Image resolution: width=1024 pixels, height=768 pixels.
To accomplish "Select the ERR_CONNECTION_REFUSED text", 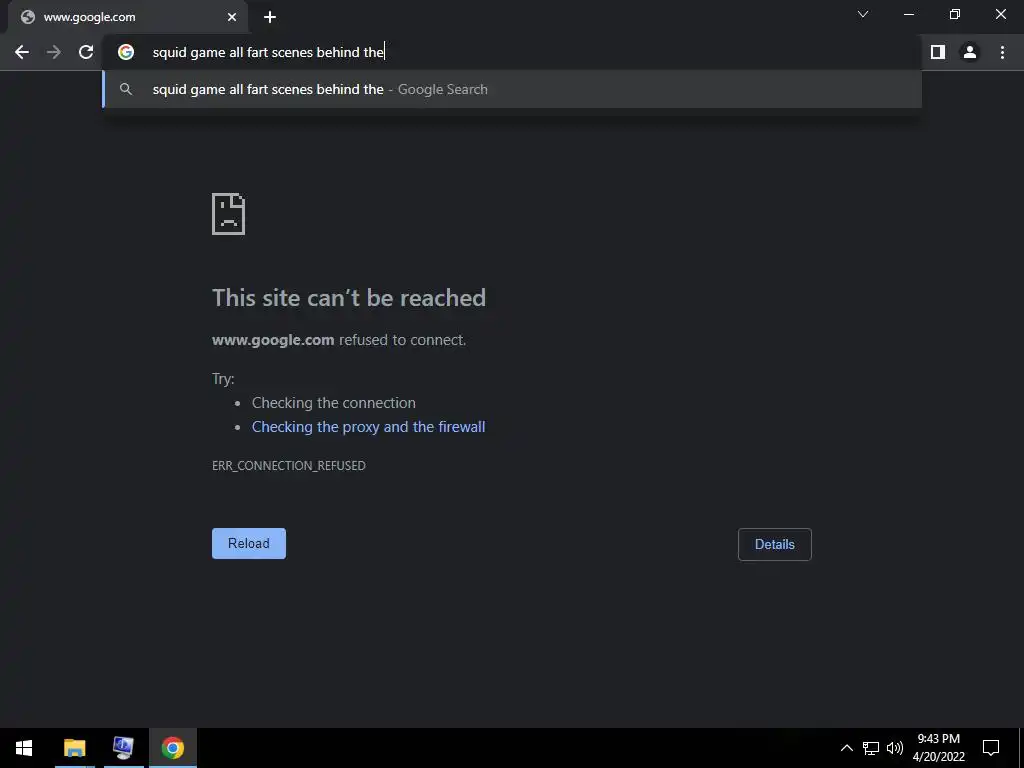I will coord(289,466).
